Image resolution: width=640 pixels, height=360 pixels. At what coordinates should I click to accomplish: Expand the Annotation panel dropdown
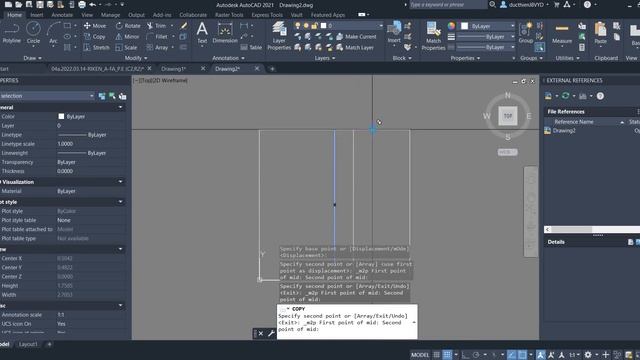pyautogui.click(x=228, y=58)
